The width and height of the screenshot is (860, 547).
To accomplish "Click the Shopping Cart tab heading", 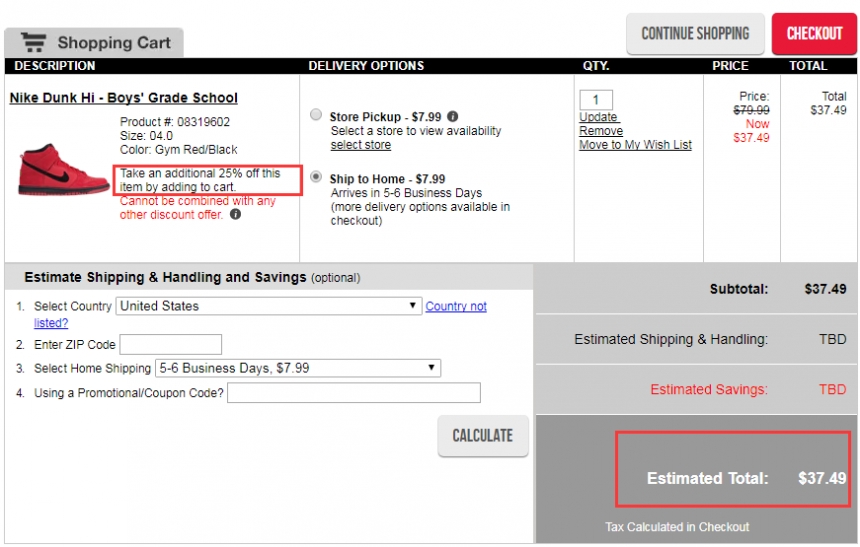I will tap(94, 42).
